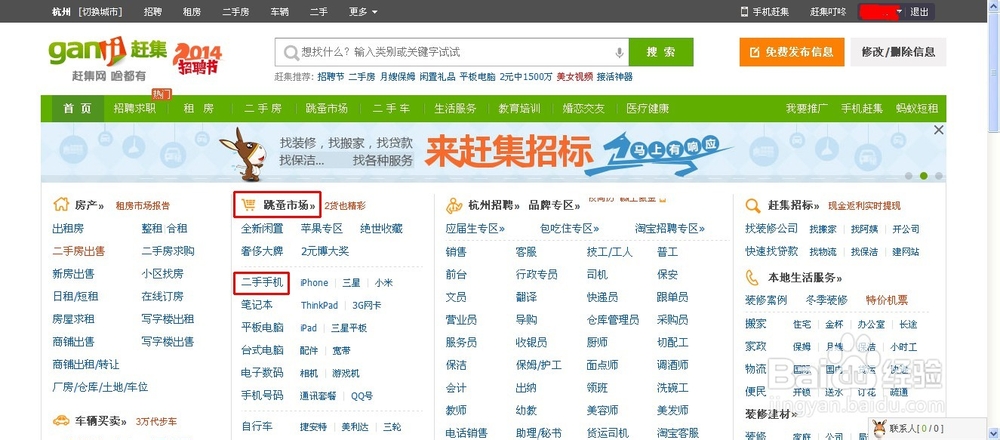Viewport: 1000px width, 440px height.
Task: Click 免费发布信息 orange button
Action: (x=791, y=52)
